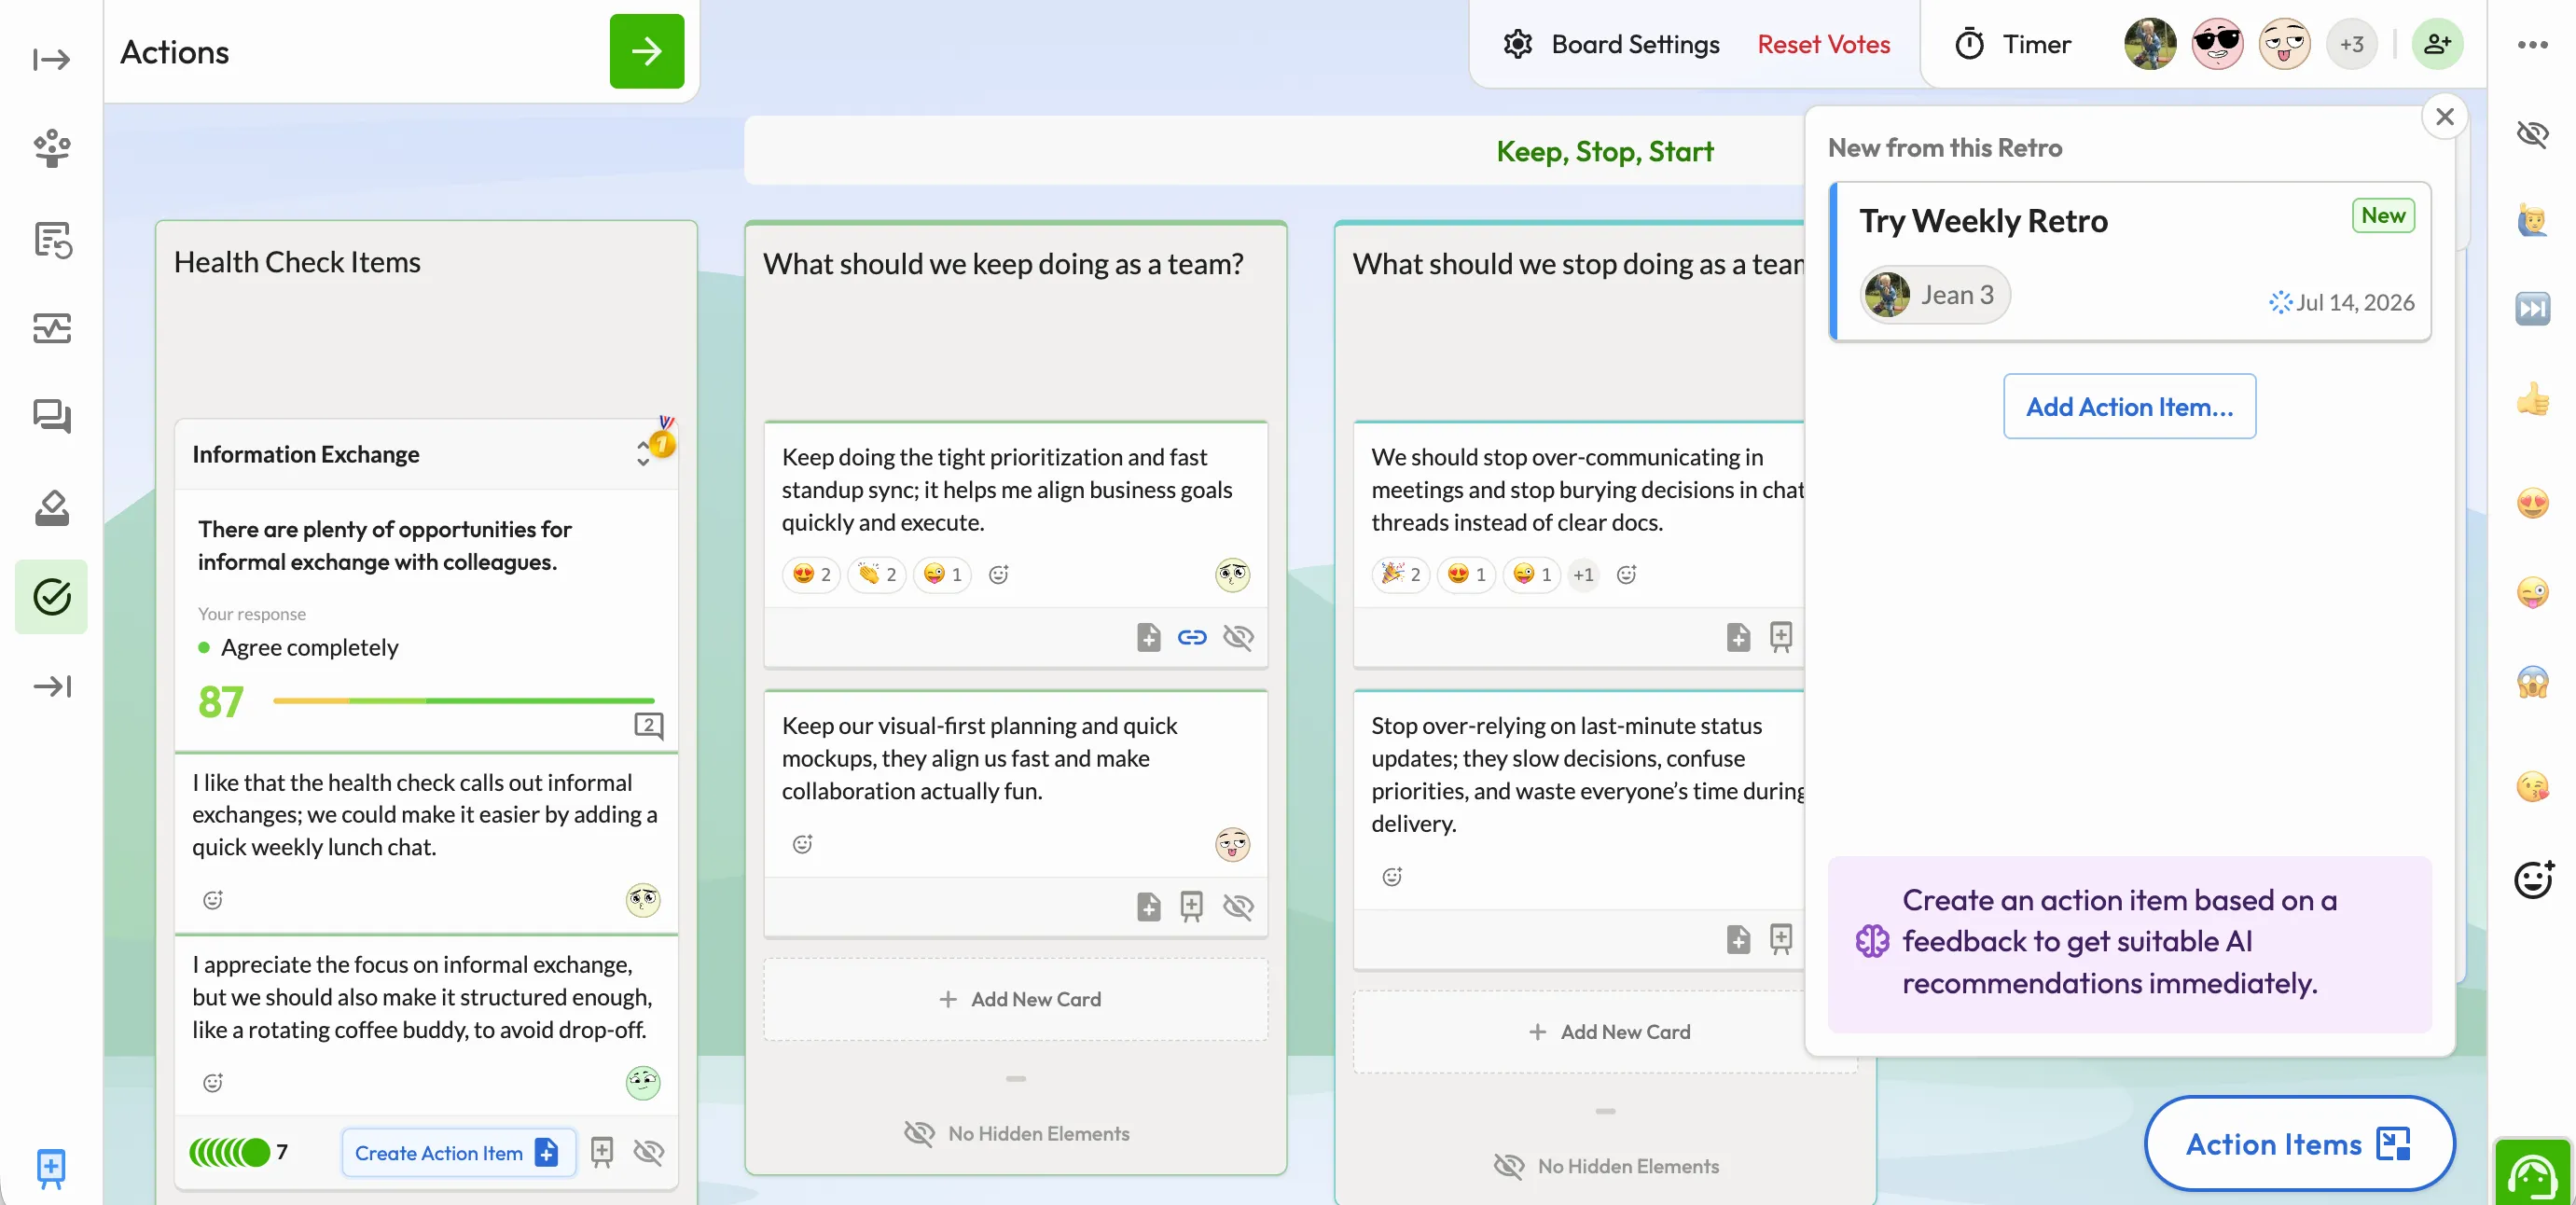The height and width of the screenshot is (1205, 2576).
Task: Select the Actions checkmark step in sidebar
Action: [x=52, y=597]
